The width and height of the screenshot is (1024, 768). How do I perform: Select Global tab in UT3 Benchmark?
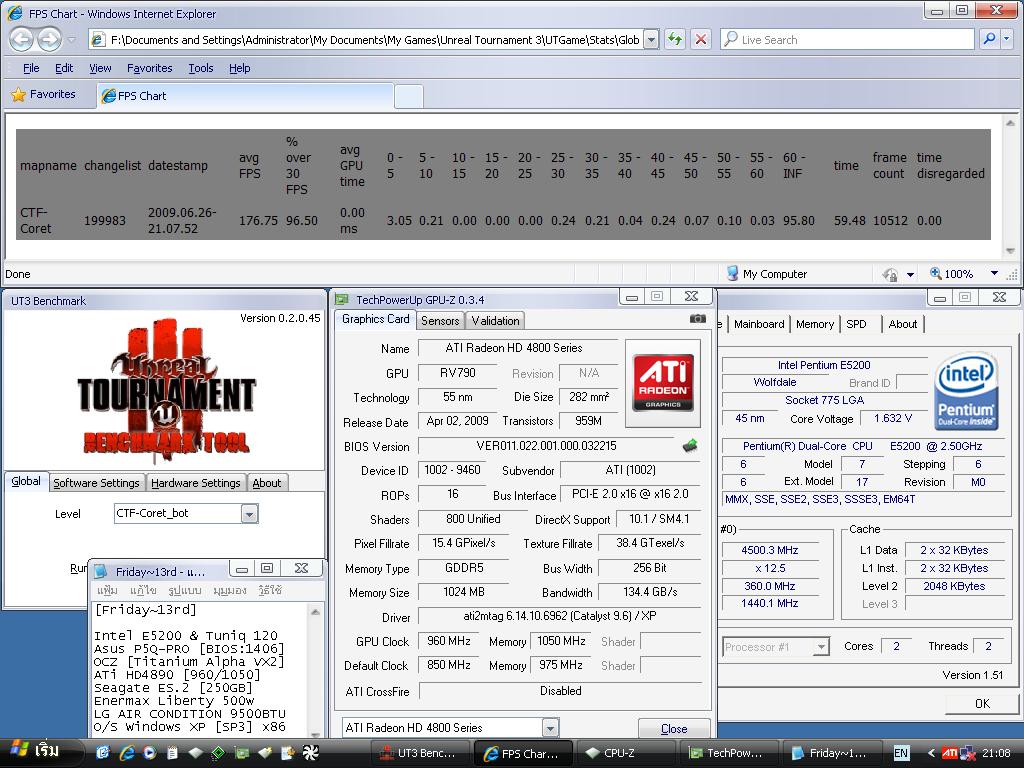click(x=26, y=481)
